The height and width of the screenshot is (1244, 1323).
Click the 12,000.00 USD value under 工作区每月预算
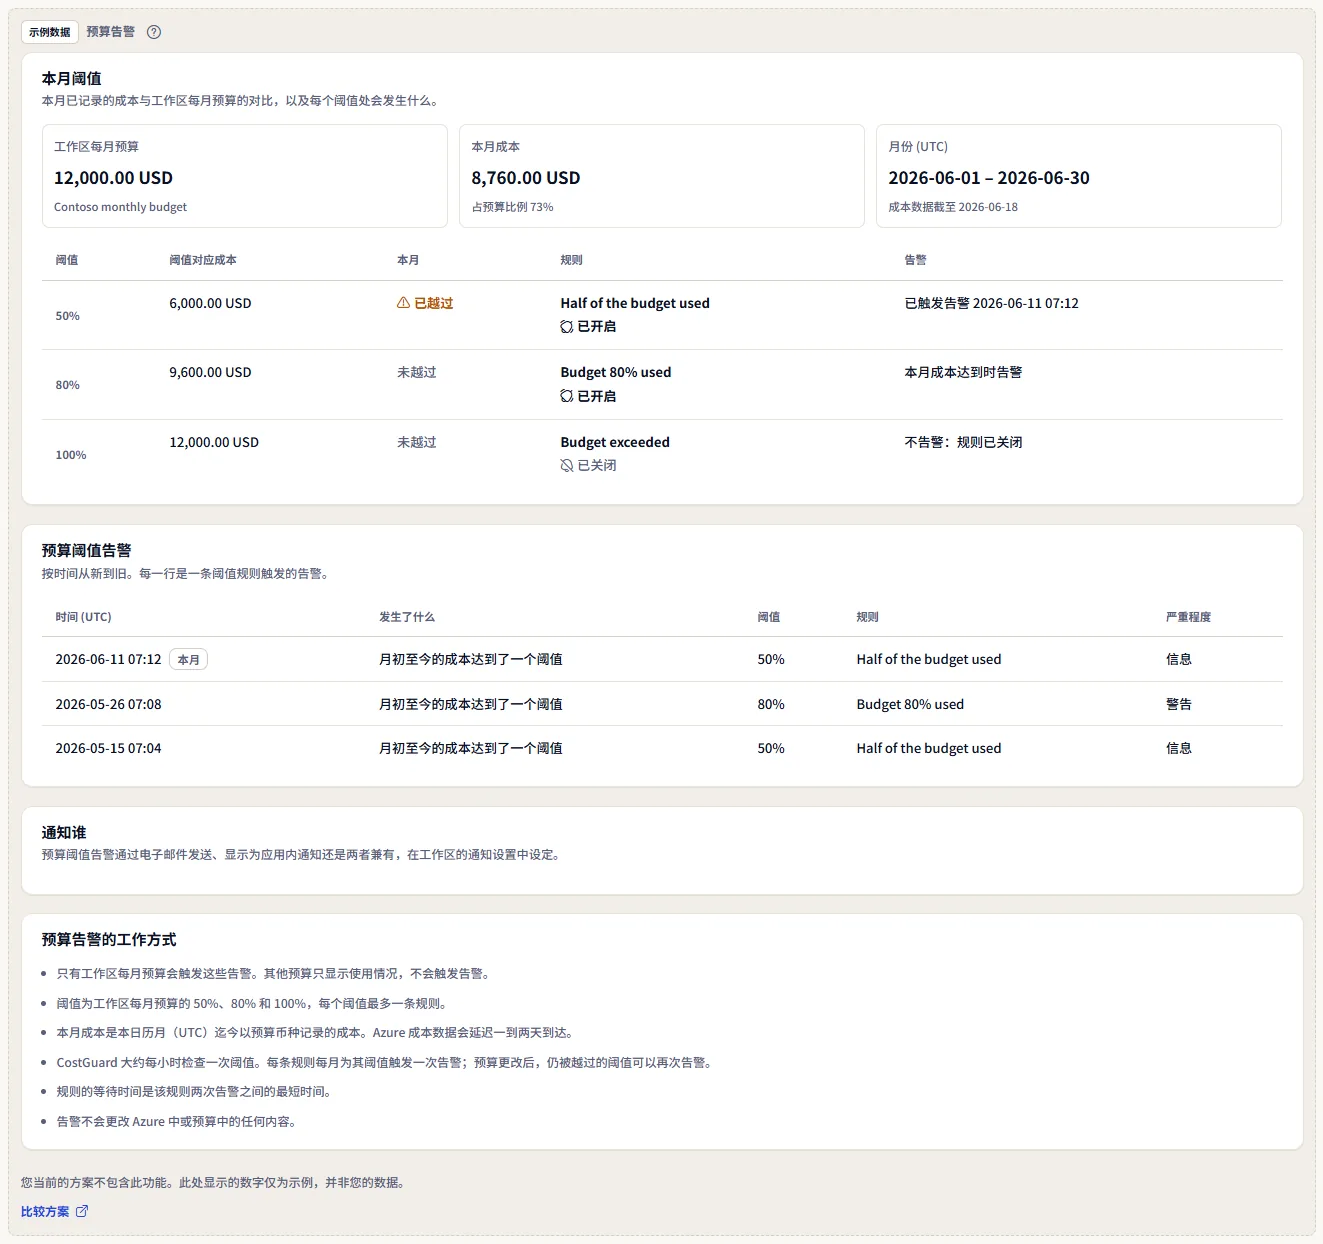[113, 178]
